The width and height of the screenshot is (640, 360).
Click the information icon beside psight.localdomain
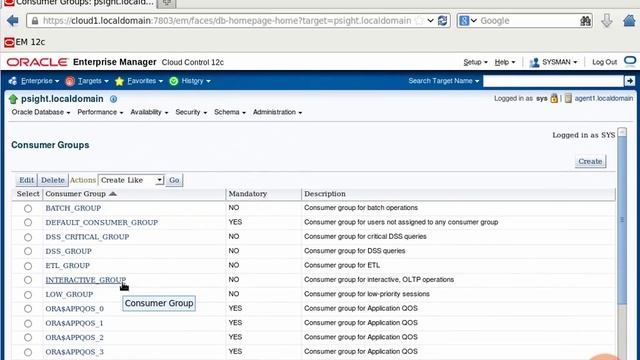(x=113, y=99)
